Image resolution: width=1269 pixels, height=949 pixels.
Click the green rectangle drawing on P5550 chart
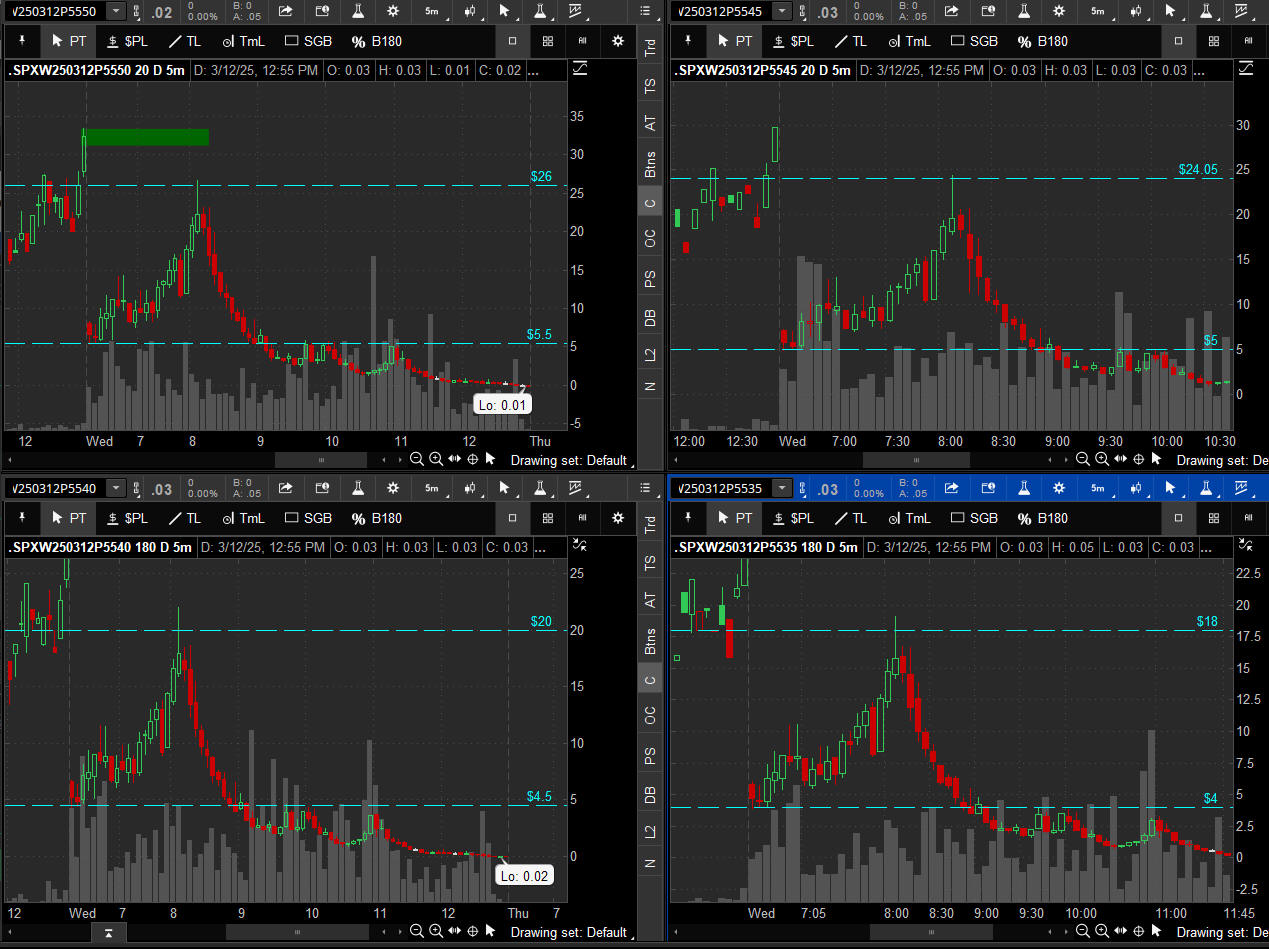tap(146, 137)
